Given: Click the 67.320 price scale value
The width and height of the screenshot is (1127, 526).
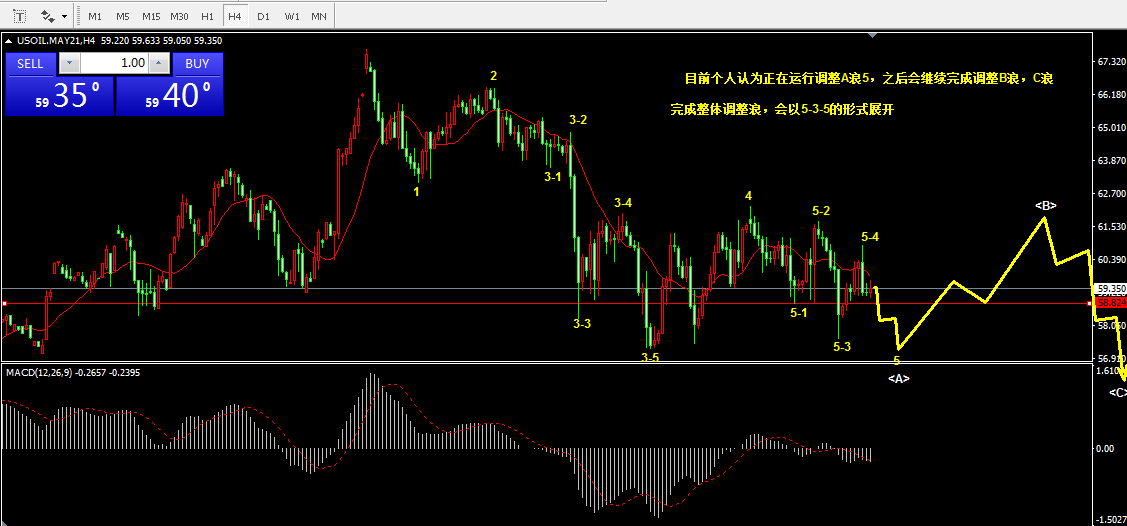Looking at the screenshot, I should click(1110, 63).
